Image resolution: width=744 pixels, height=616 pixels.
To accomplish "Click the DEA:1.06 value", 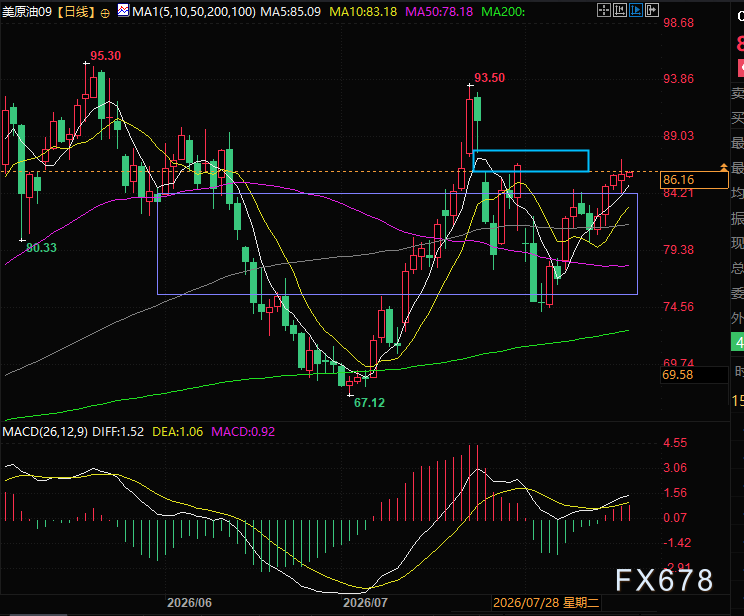I will click(x=177, y=432).
